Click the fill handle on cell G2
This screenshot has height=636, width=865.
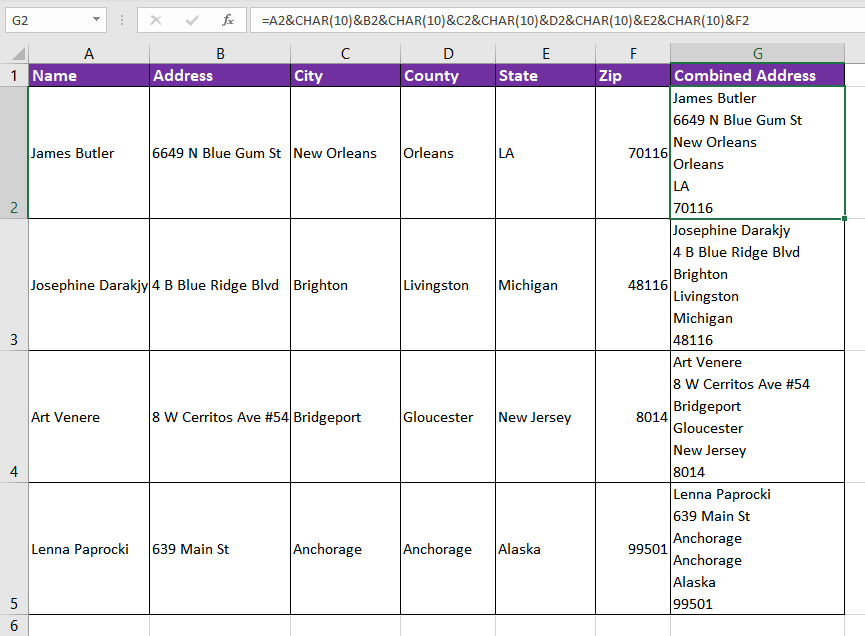coord(845,218)
